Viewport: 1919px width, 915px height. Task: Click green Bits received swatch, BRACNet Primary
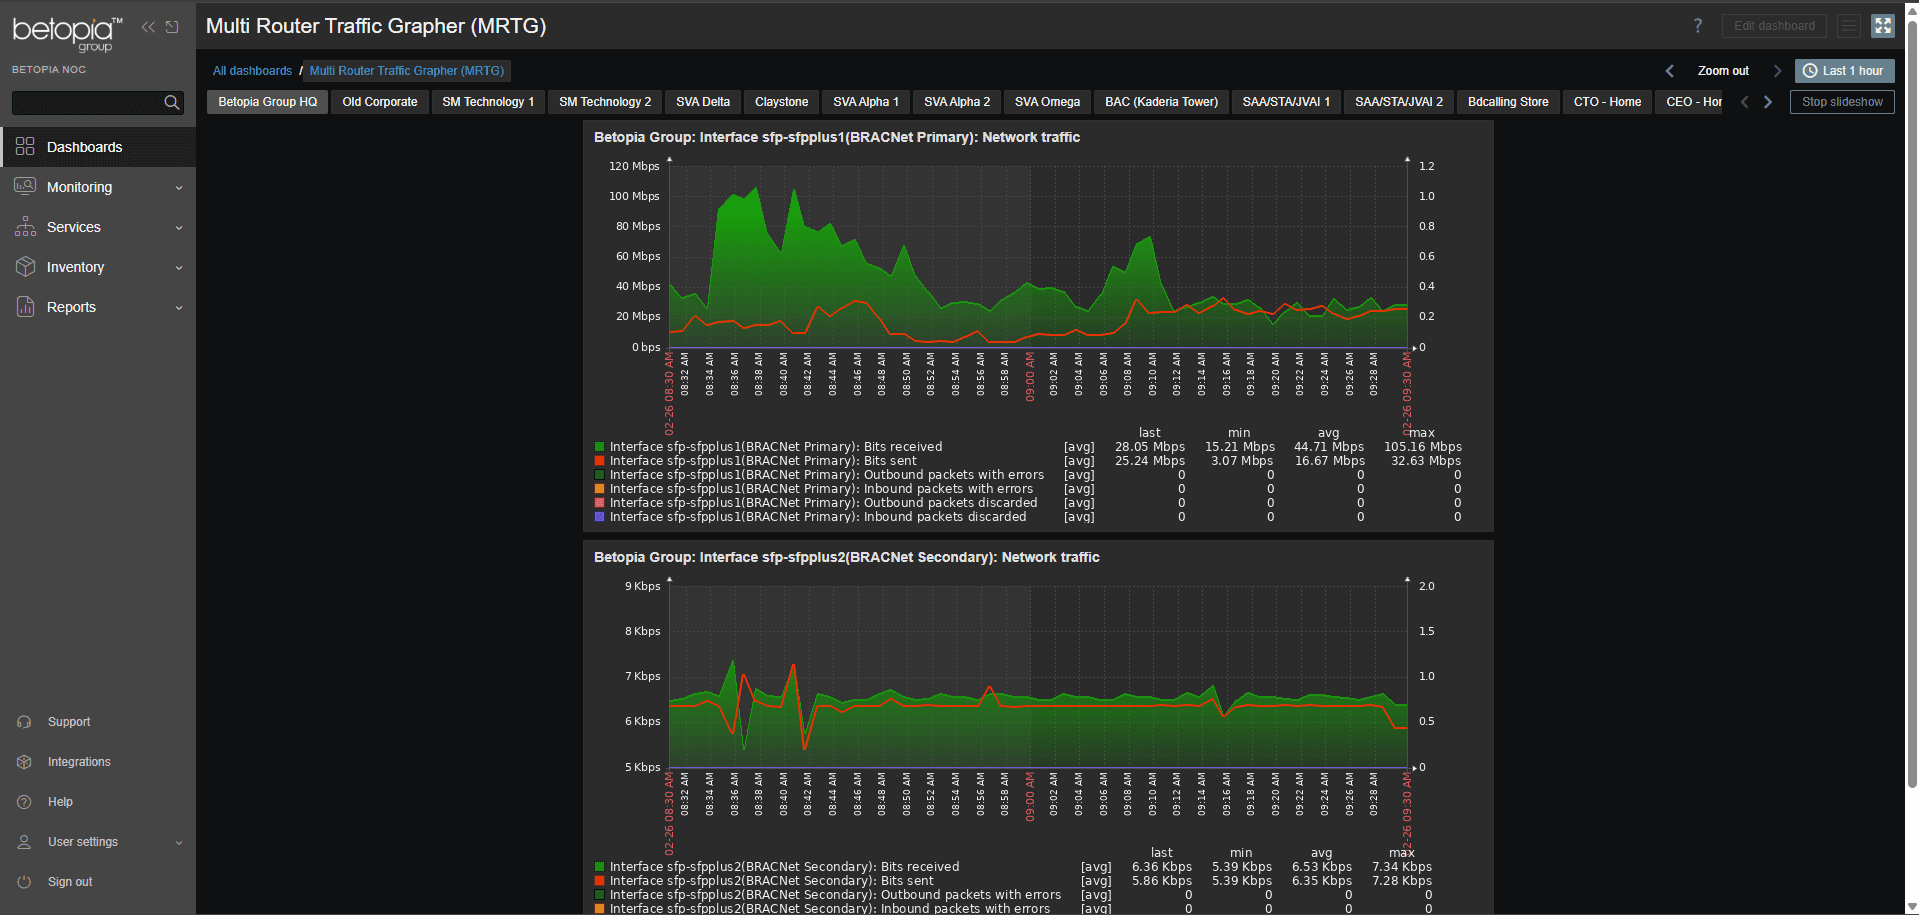[x=600, y=447]
